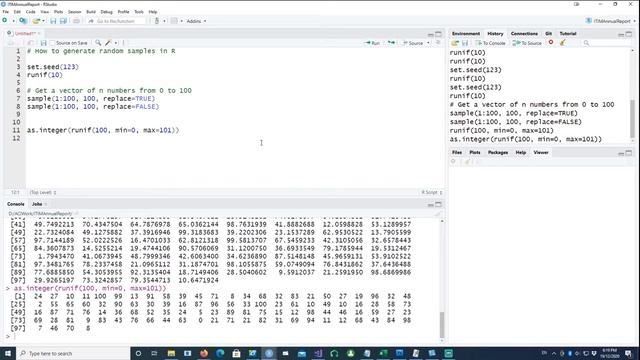The height and width of the screenshot is (360, 640).
Task: Maximize the Files/Plots pane
Action: [629, 153]
